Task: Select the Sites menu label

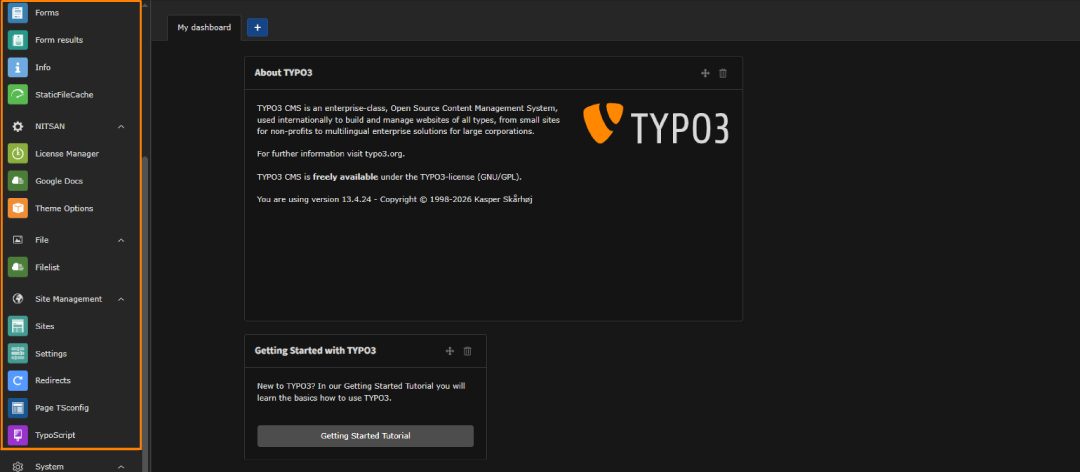Action: (45, 326)
